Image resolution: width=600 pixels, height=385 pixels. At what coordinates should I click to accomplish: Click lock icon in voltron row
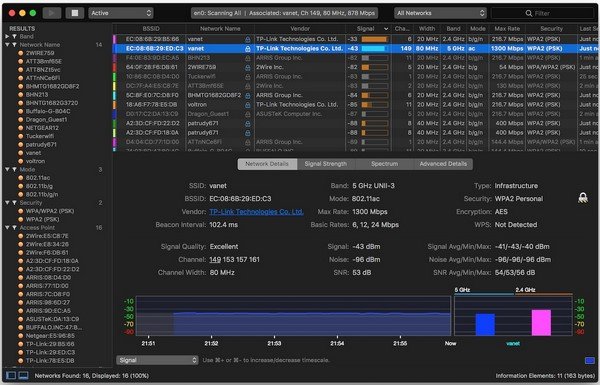point(248,105)
